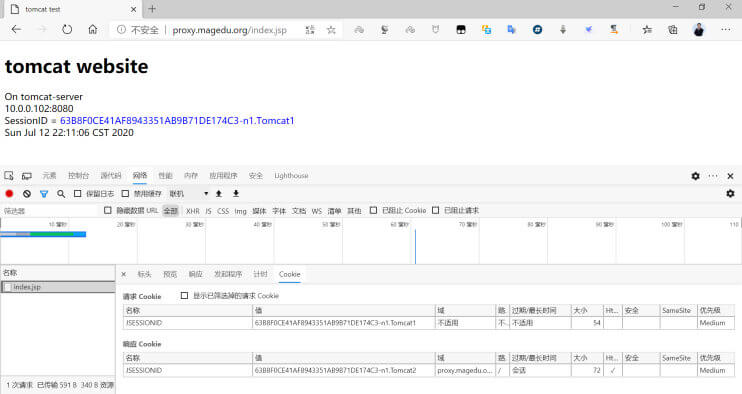Check the blocked cookies filter
The image size is (742, 394).
click(373, 210)
